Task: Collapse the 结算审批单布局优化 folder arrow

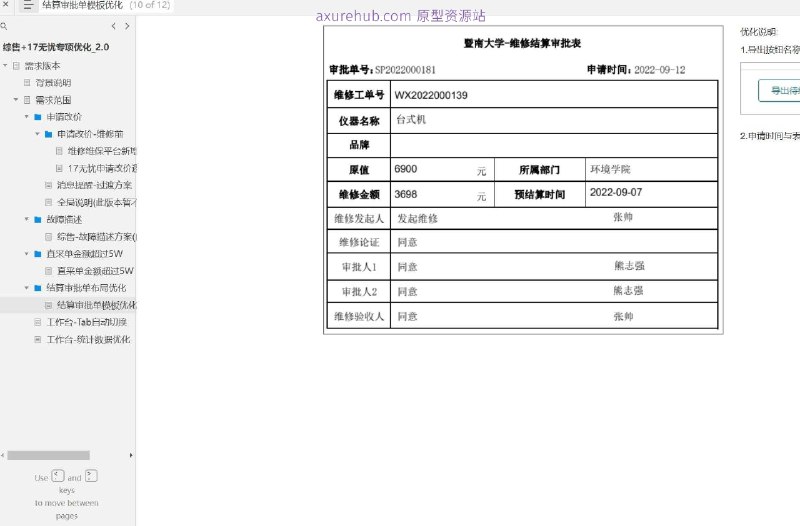Action: (x=27, y=287)
